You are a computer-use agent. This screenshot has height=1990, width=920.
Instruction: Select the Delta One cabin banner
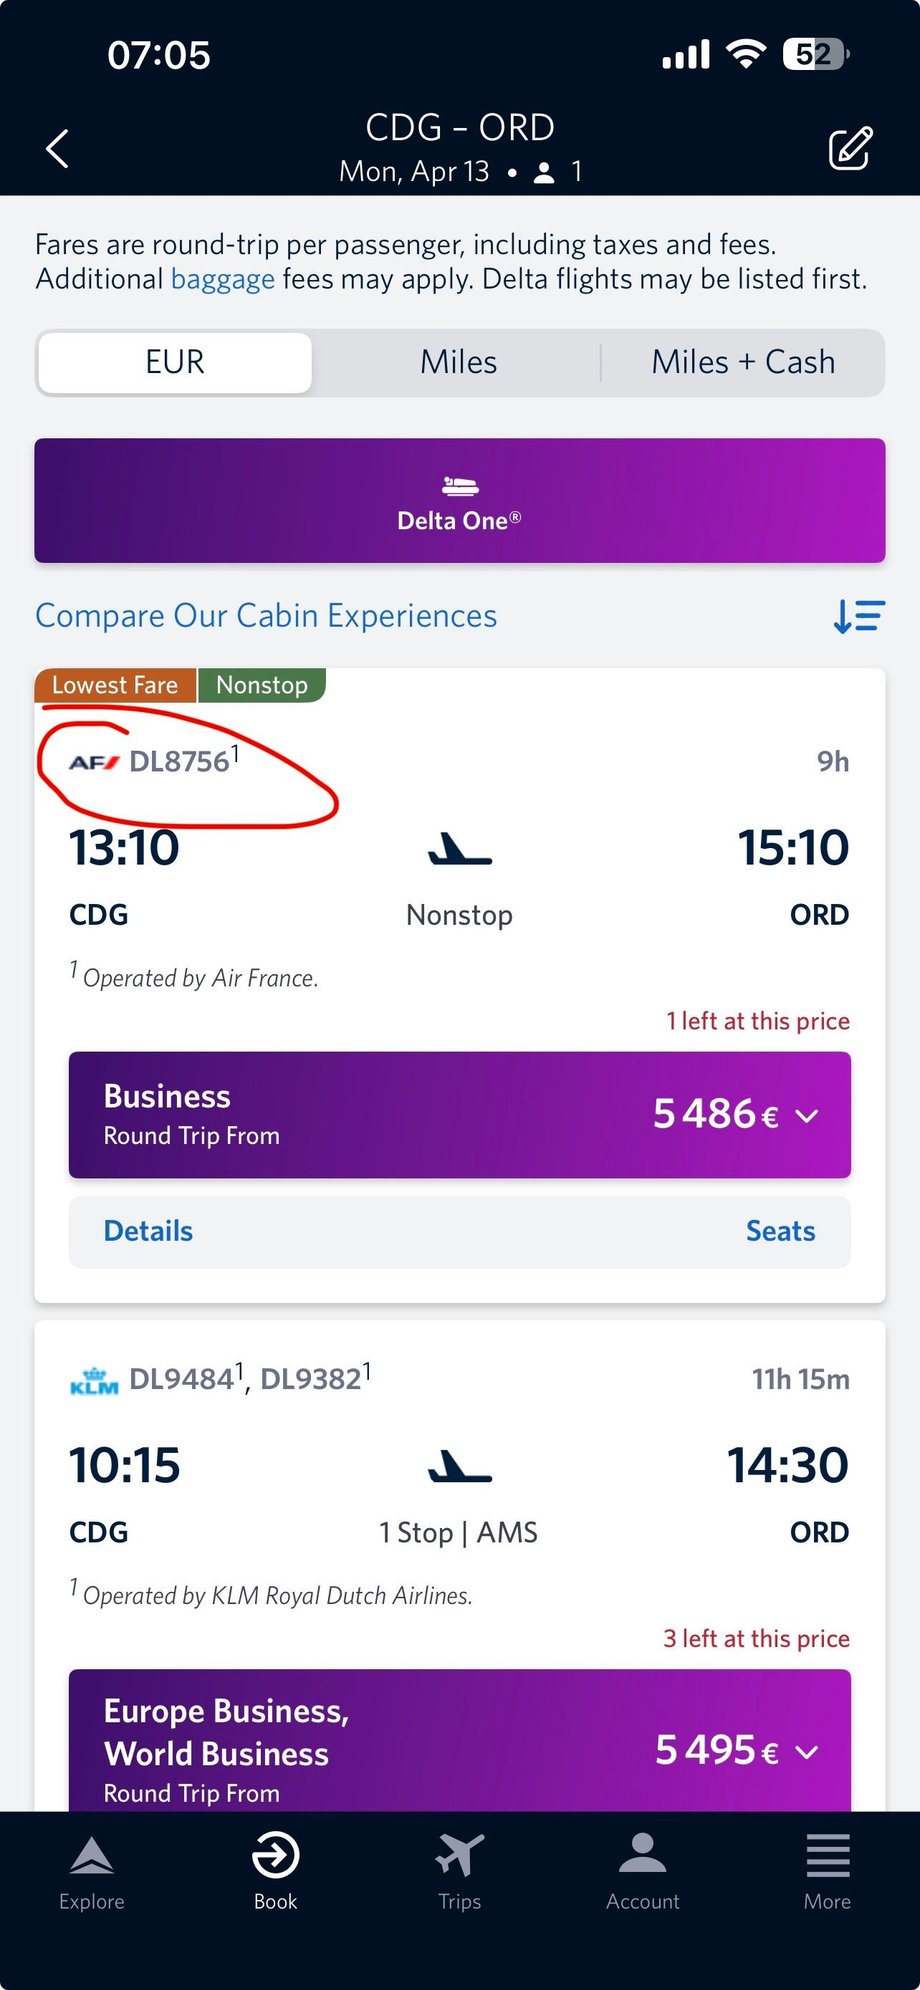pos(459,501)
